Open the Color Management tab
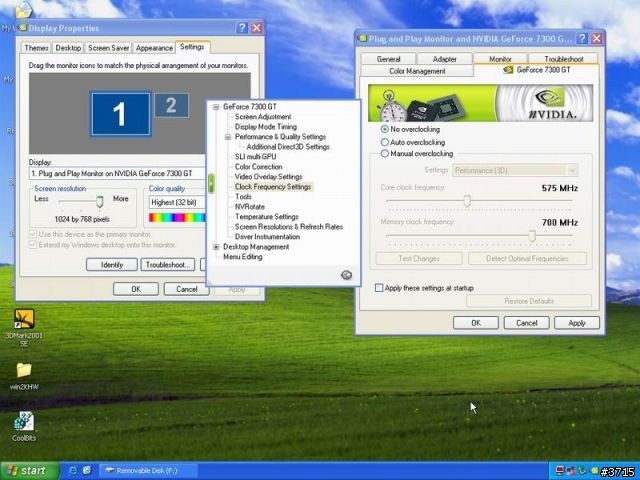This screenshot has height=480, width=640. (417, 71)
